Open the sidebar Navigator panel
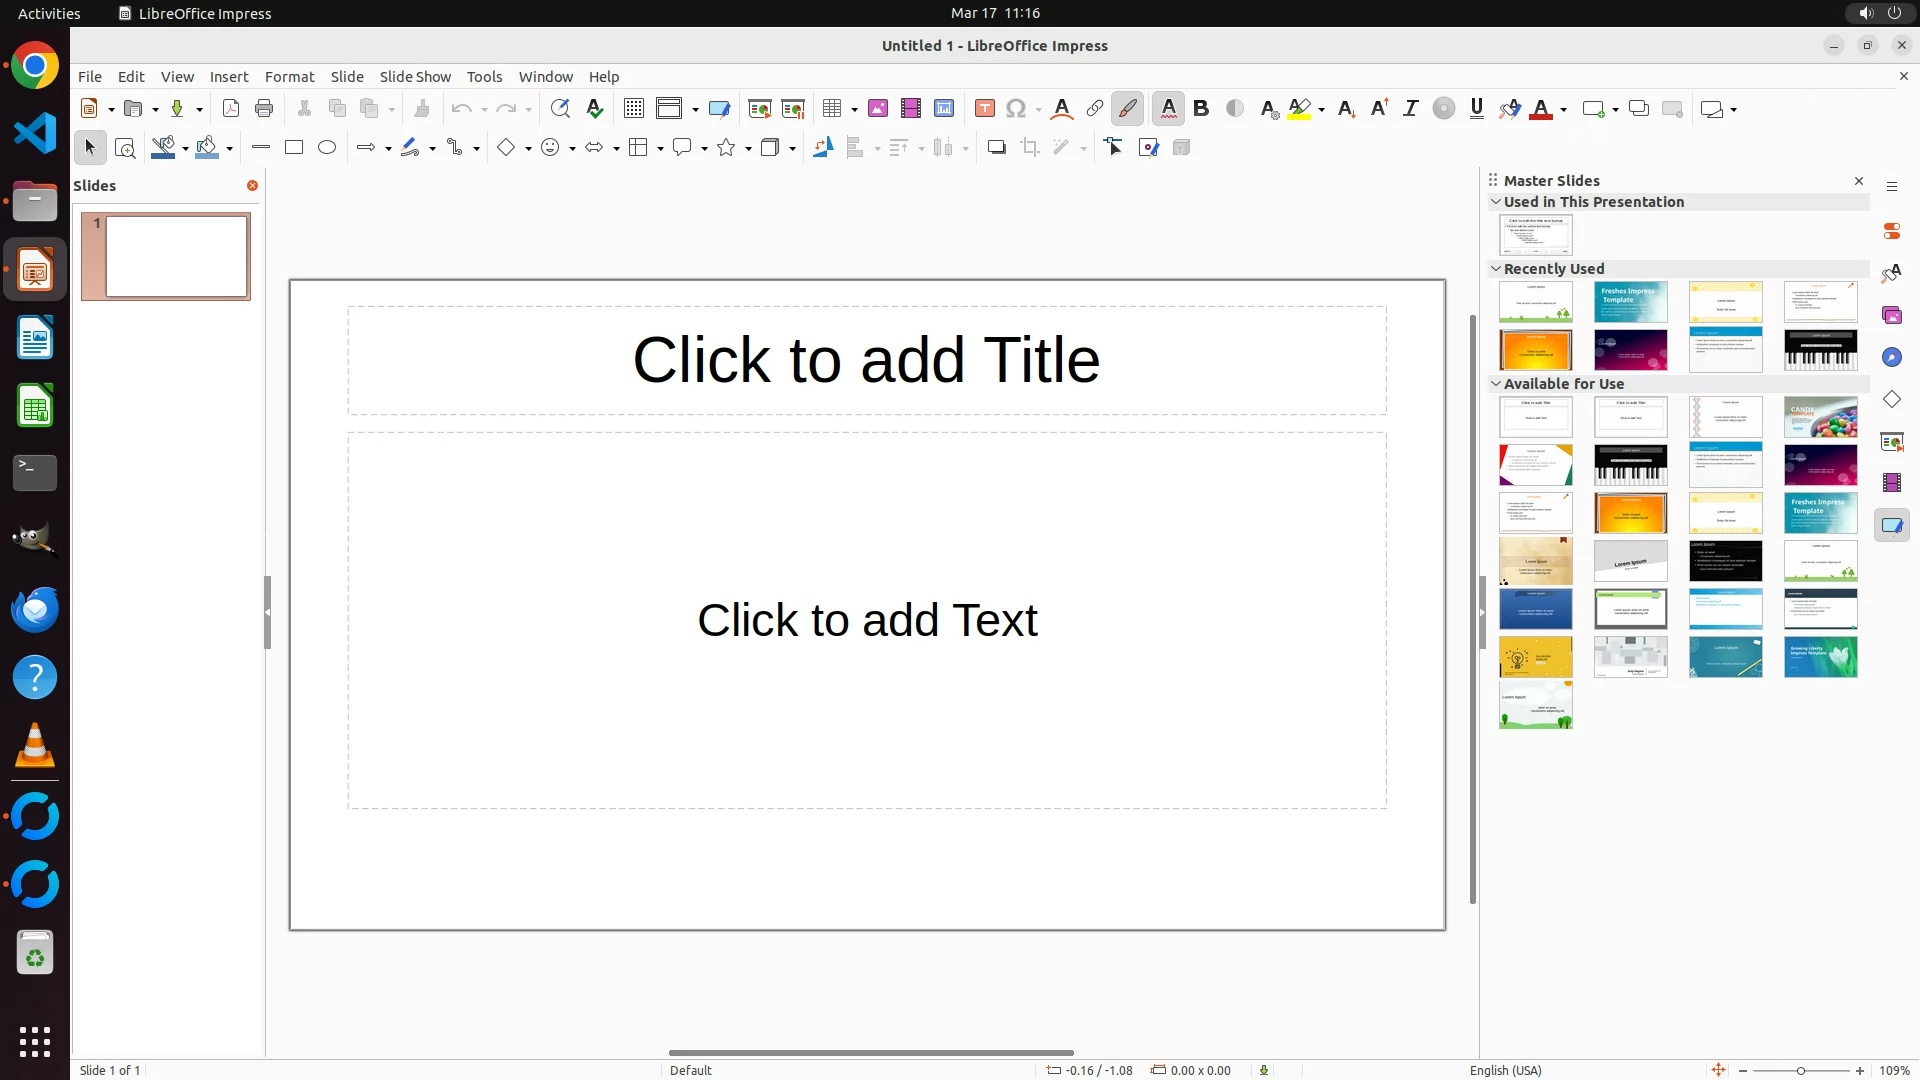The height and width of the screenshot is (1080, 1920). [x=1892, y=357]
